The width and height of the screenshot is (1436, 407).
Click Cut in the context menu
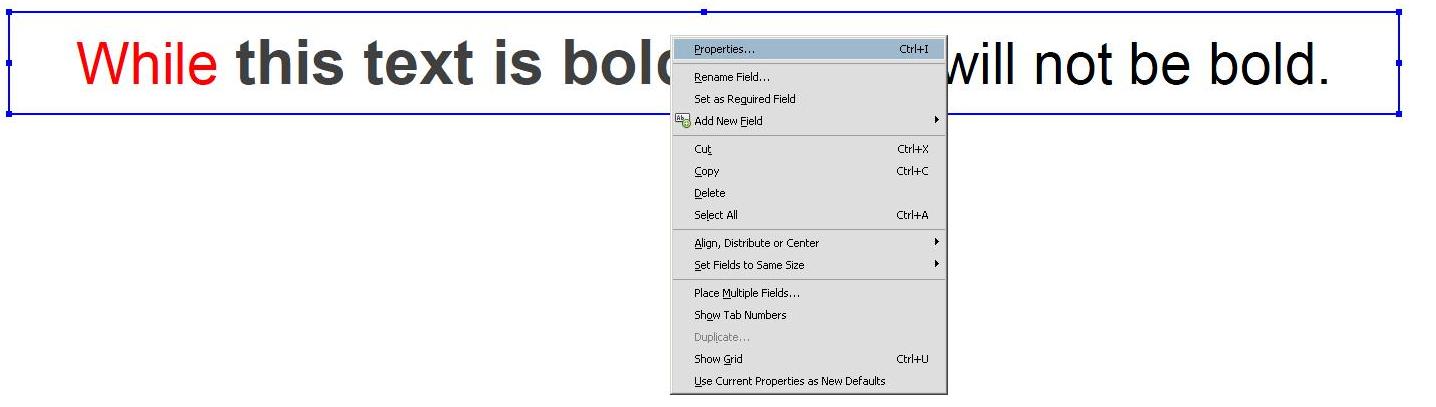703,149
